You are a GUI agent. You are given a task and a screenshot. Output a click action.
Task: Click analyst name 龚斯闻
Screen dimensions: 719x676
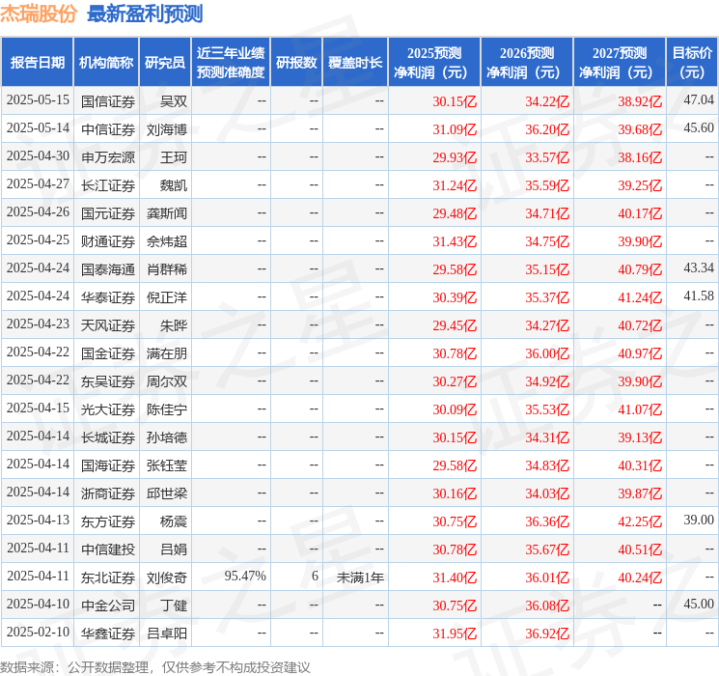pos(167,213)
